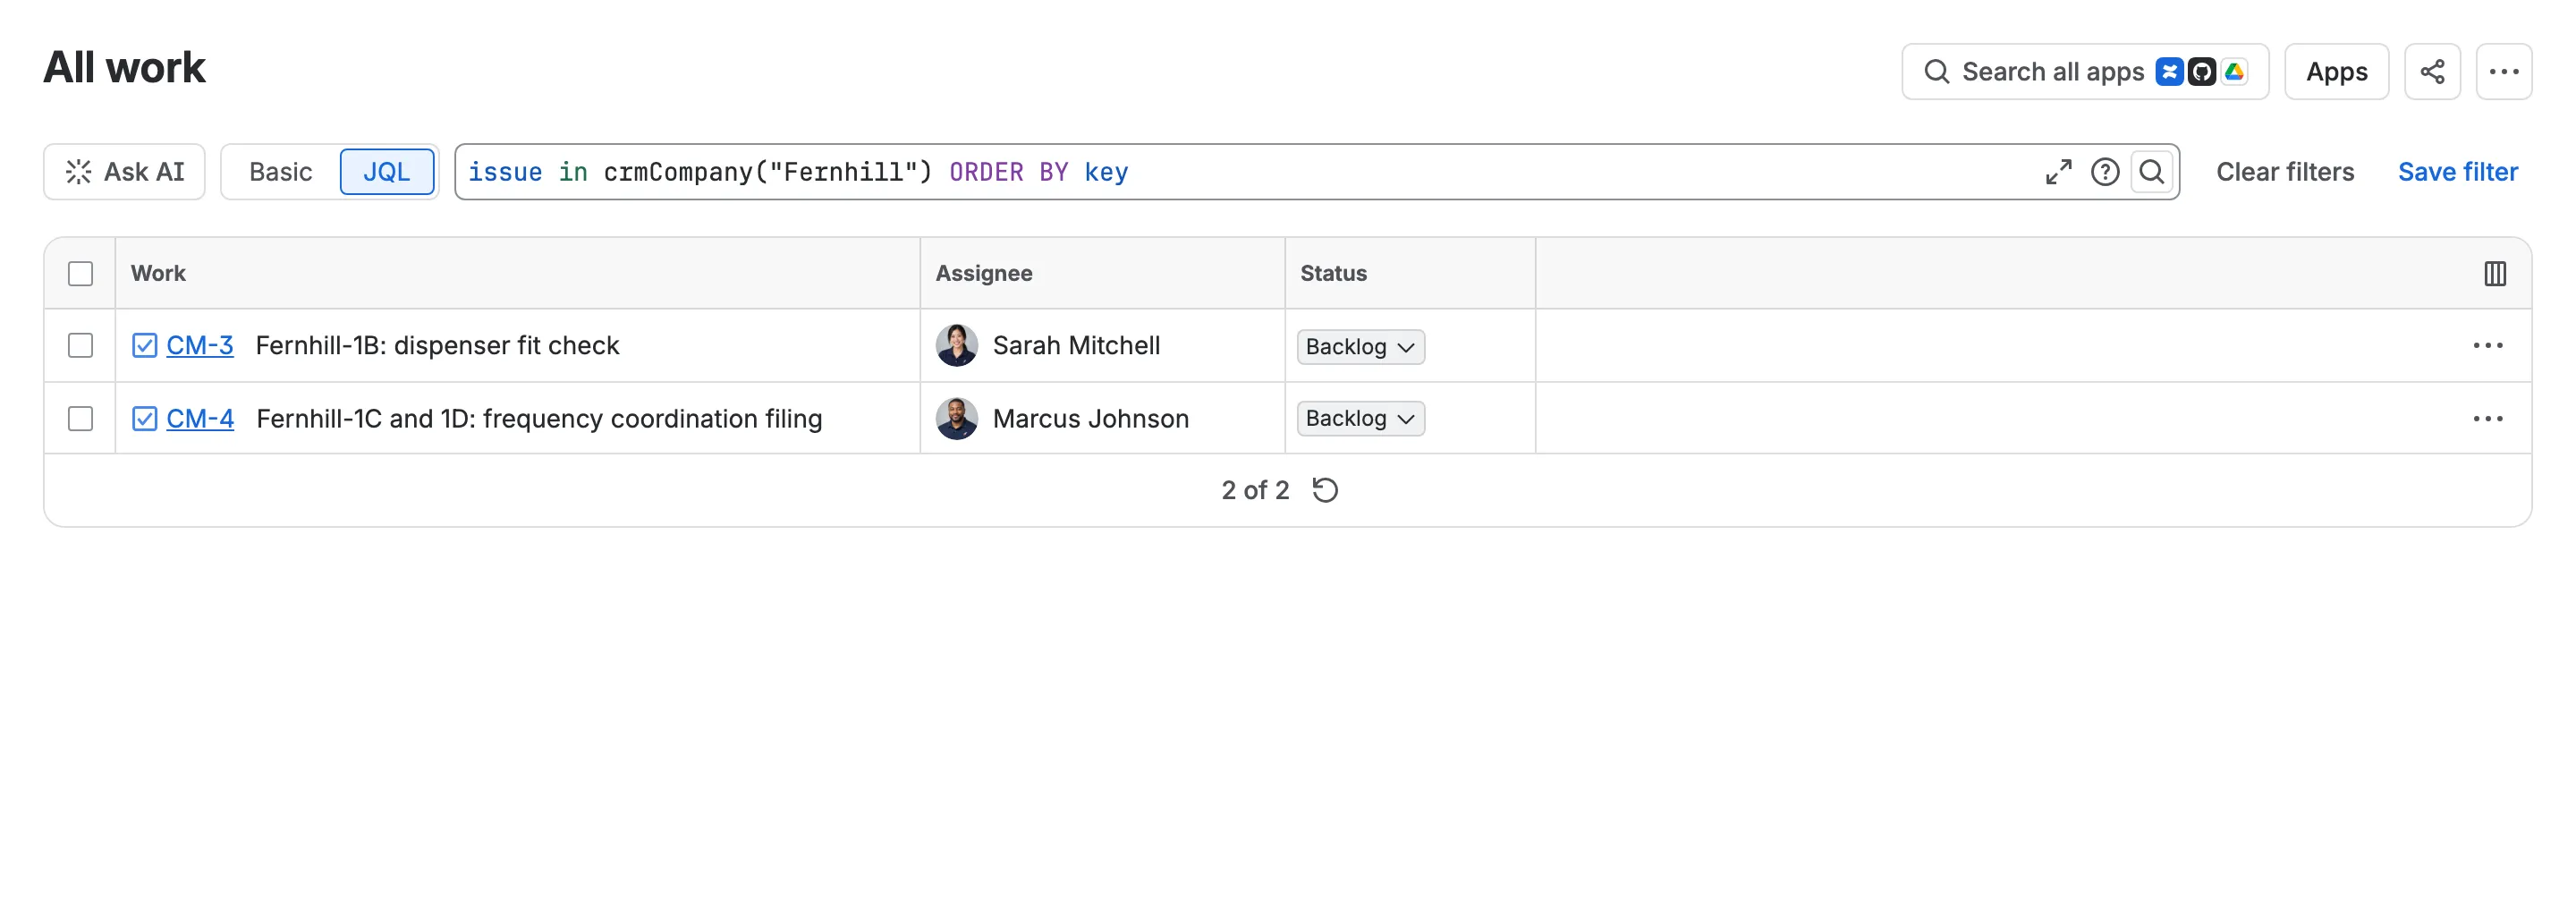Refresh results with the circular arrow icon
The image size is (2576, 916).
pyautogui.click(x=1325, y=490)
